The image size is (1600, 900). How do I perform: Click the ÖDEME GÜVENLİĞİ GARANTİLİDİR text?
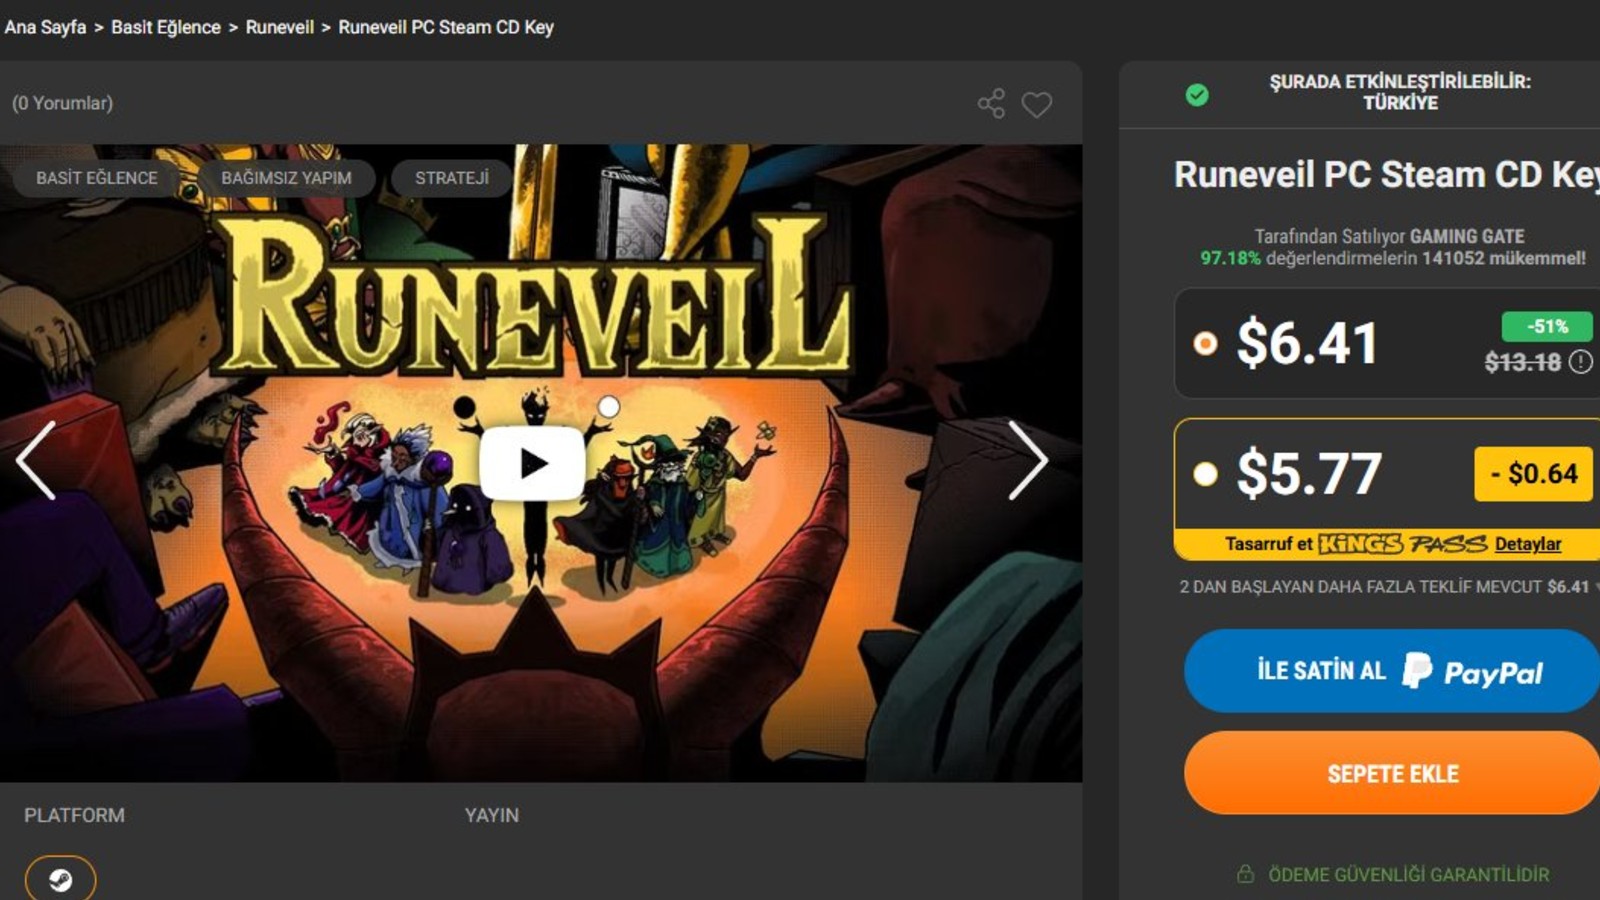pos(1409,875)
